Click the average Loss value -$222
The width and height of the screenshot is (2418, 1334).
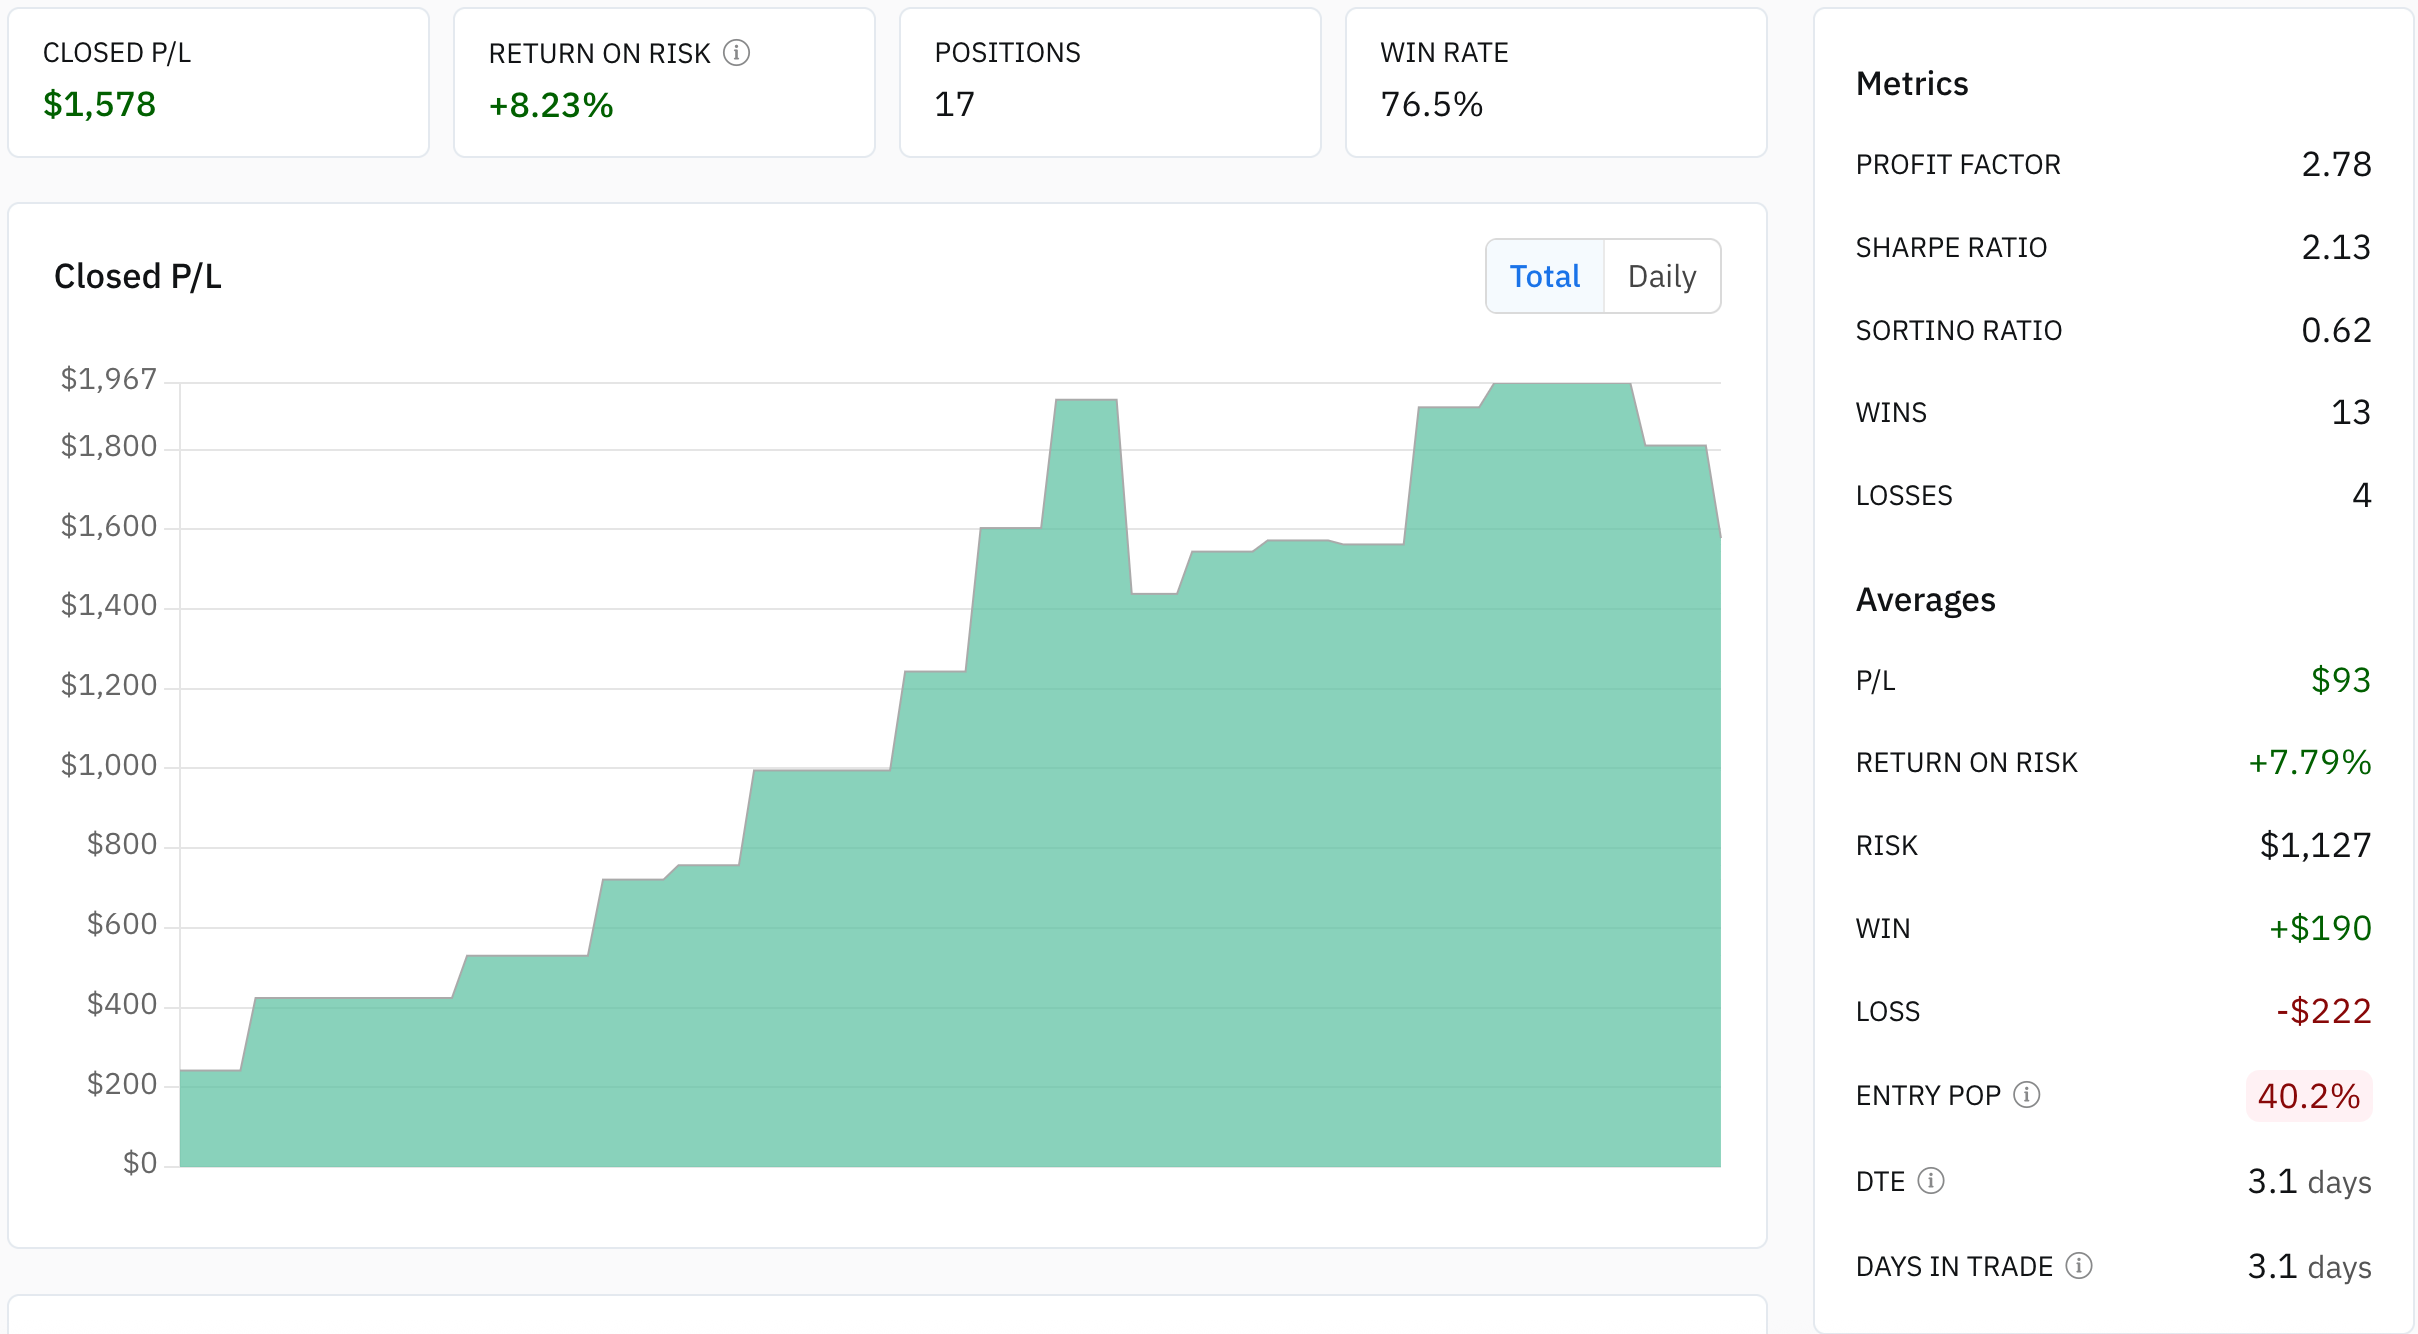click(x=2323, y=1011)
